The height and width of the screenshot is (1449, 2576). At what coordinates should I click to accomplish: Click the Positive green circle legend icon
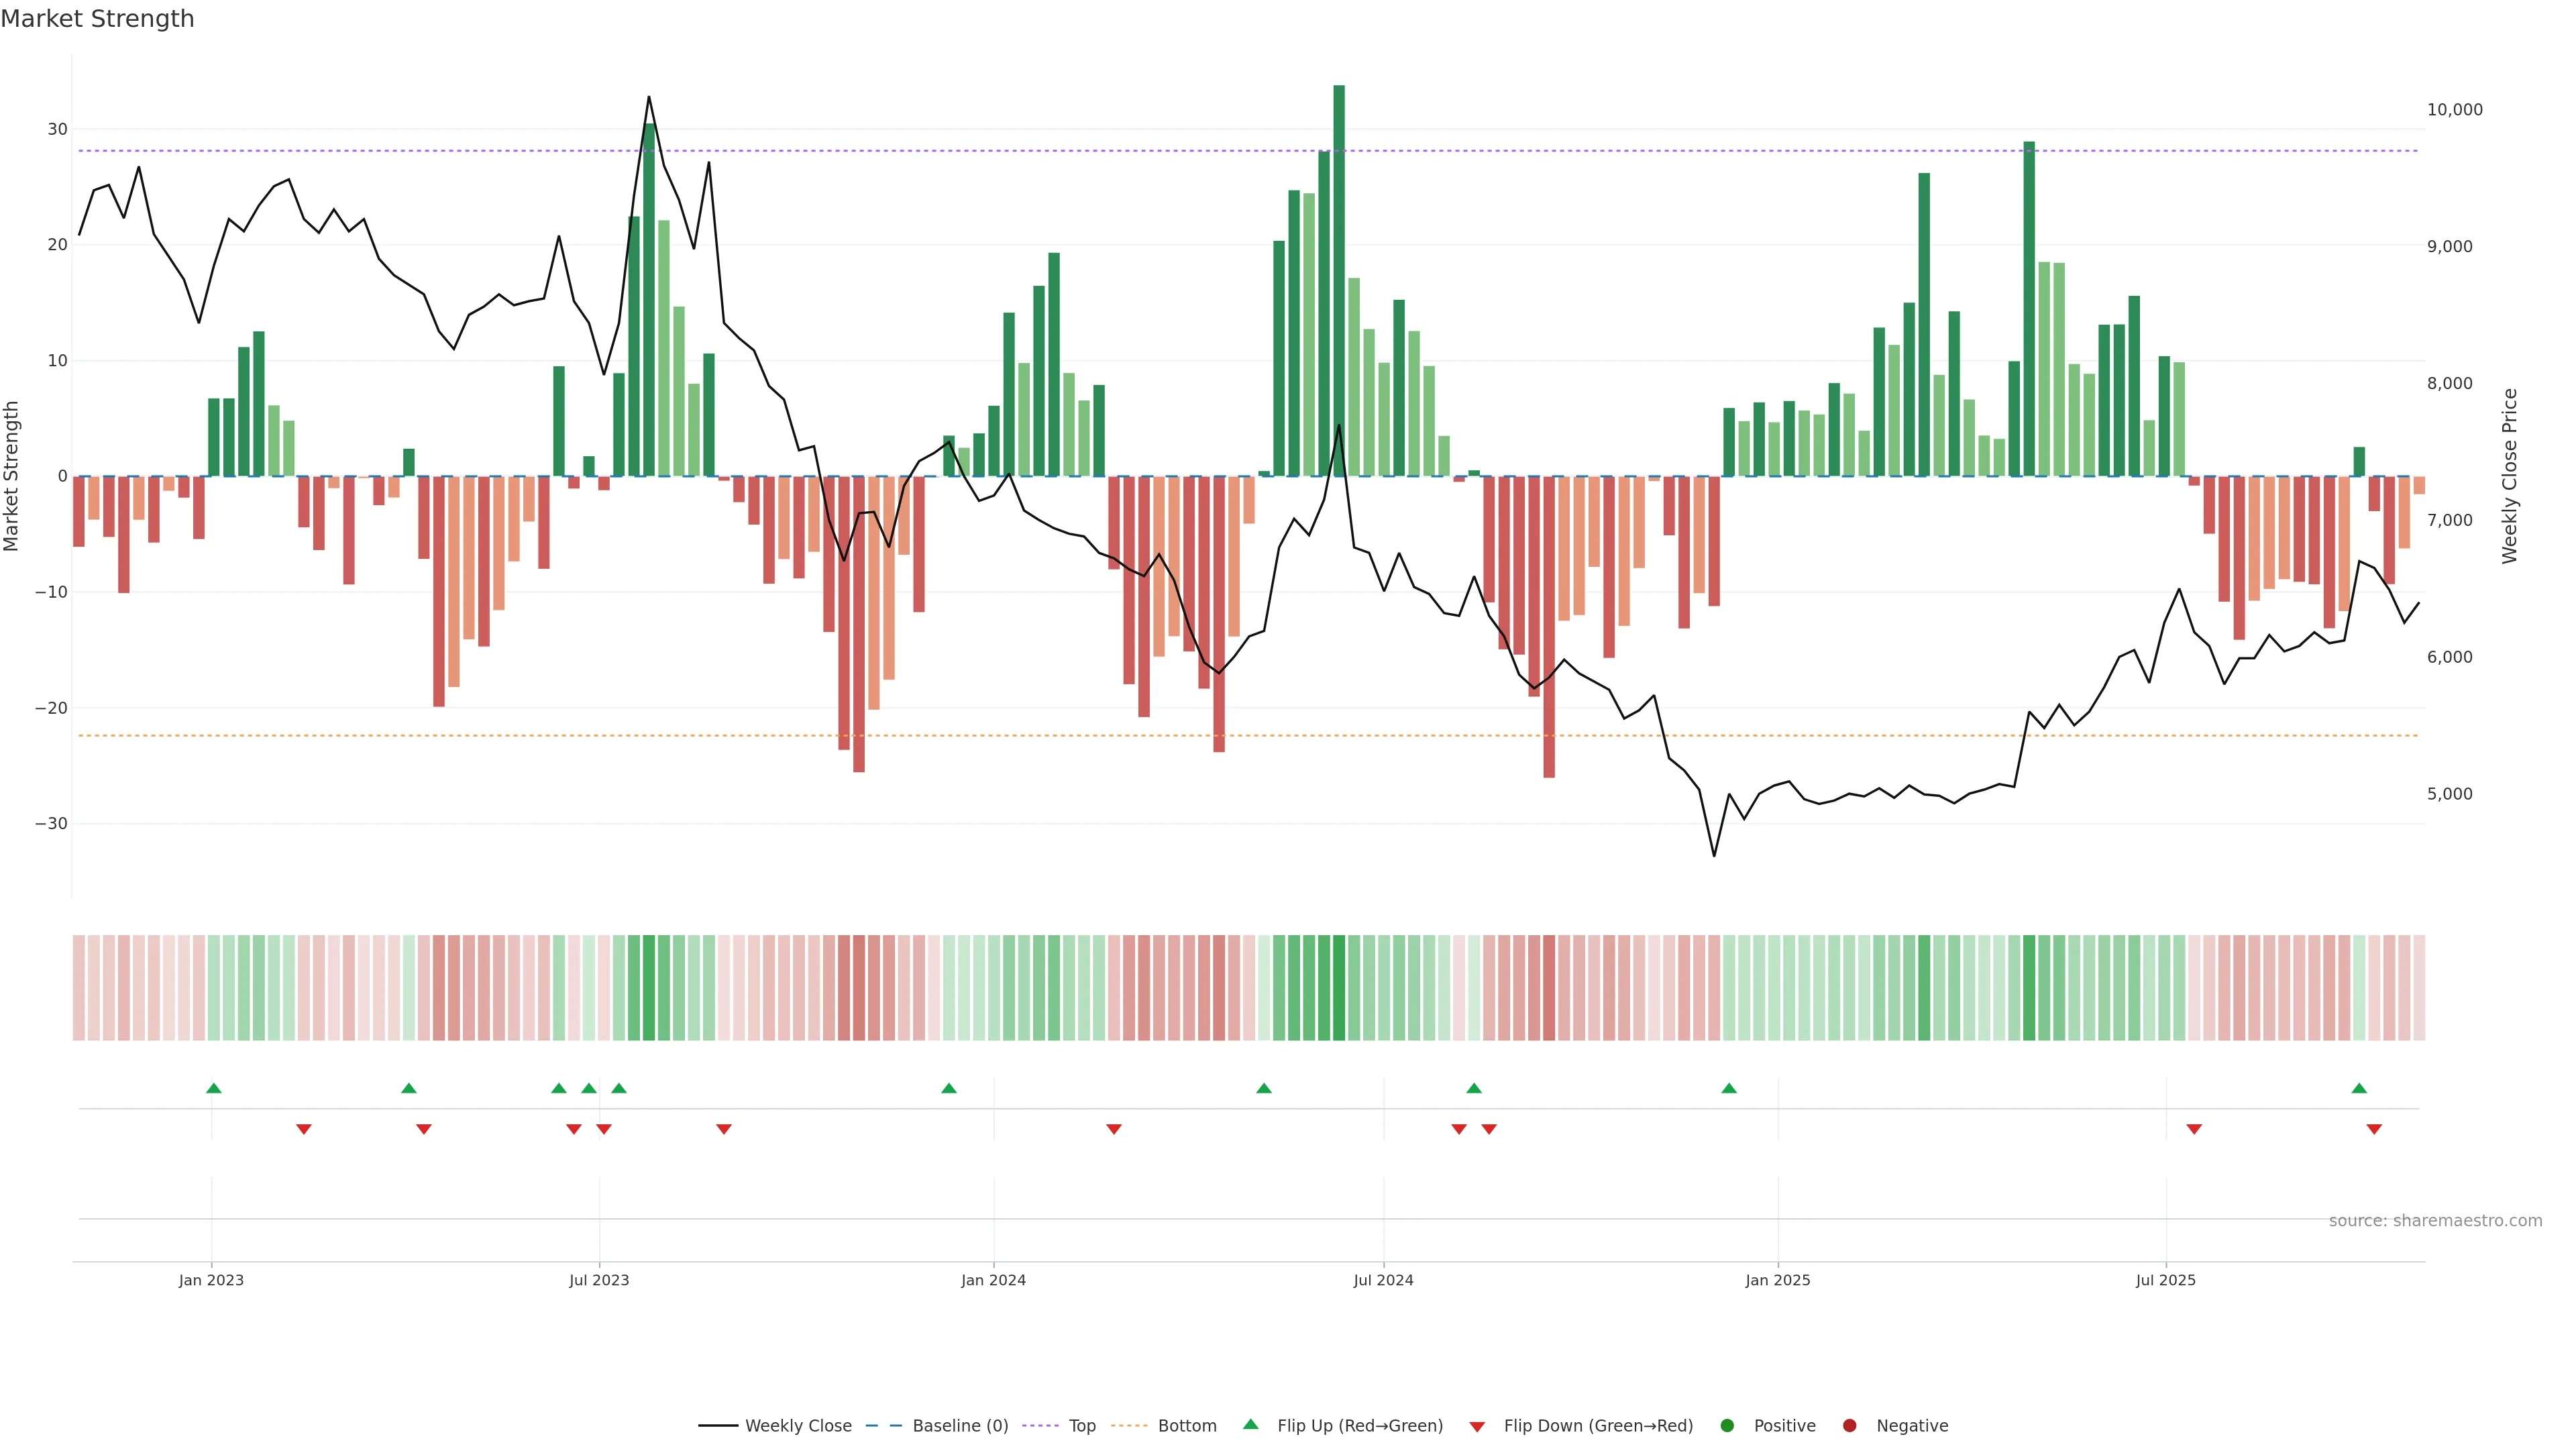tap(1727, 1426)
